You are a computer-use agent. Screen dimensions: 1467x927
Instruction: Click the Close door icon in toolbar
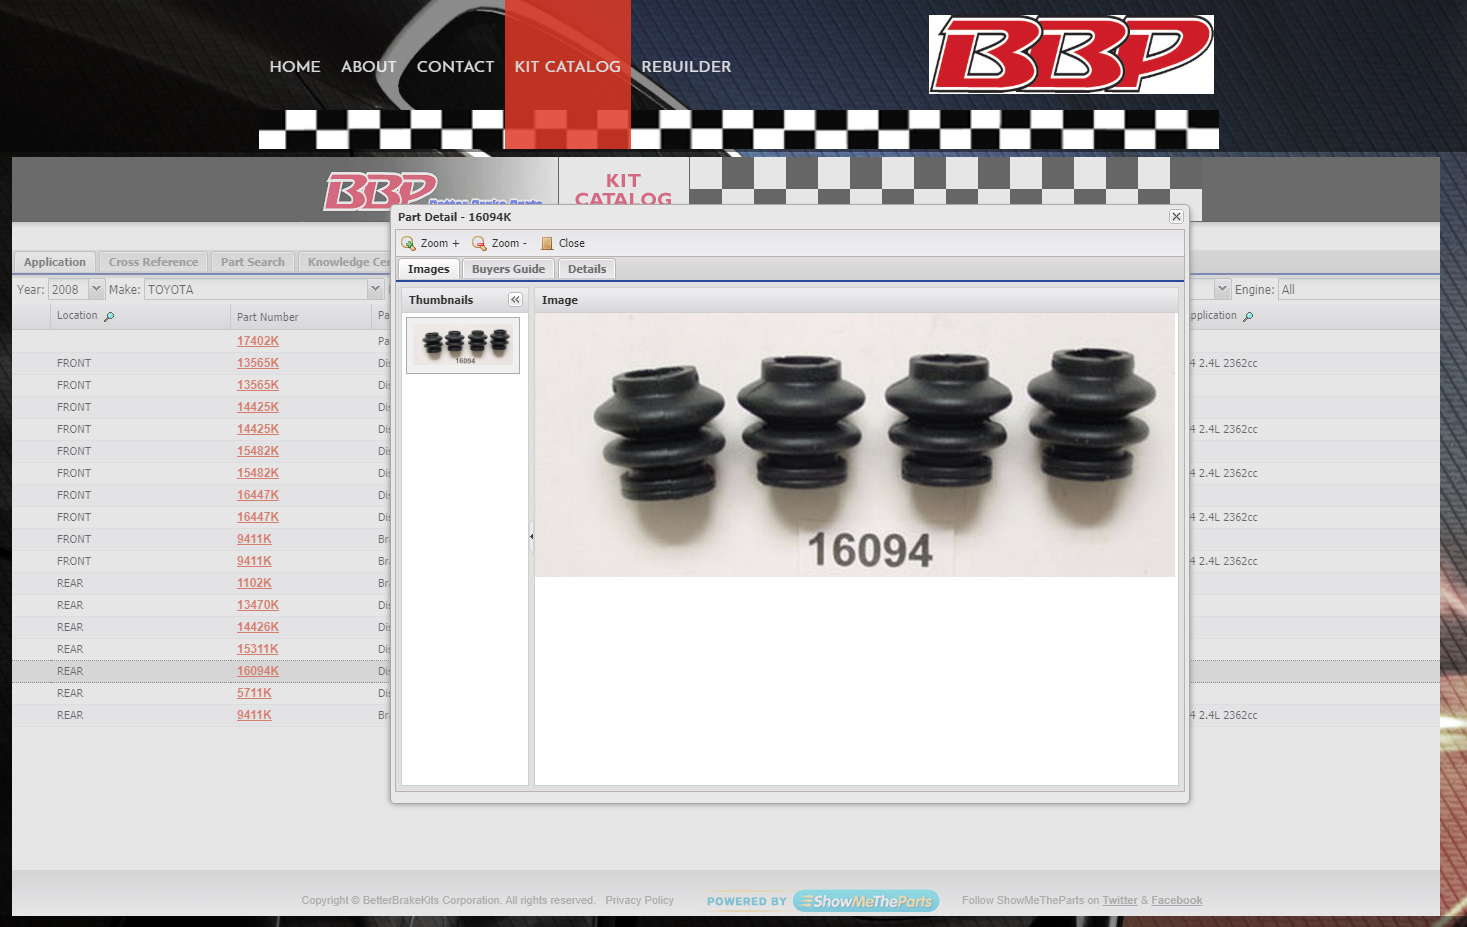[x=547, y=243]
